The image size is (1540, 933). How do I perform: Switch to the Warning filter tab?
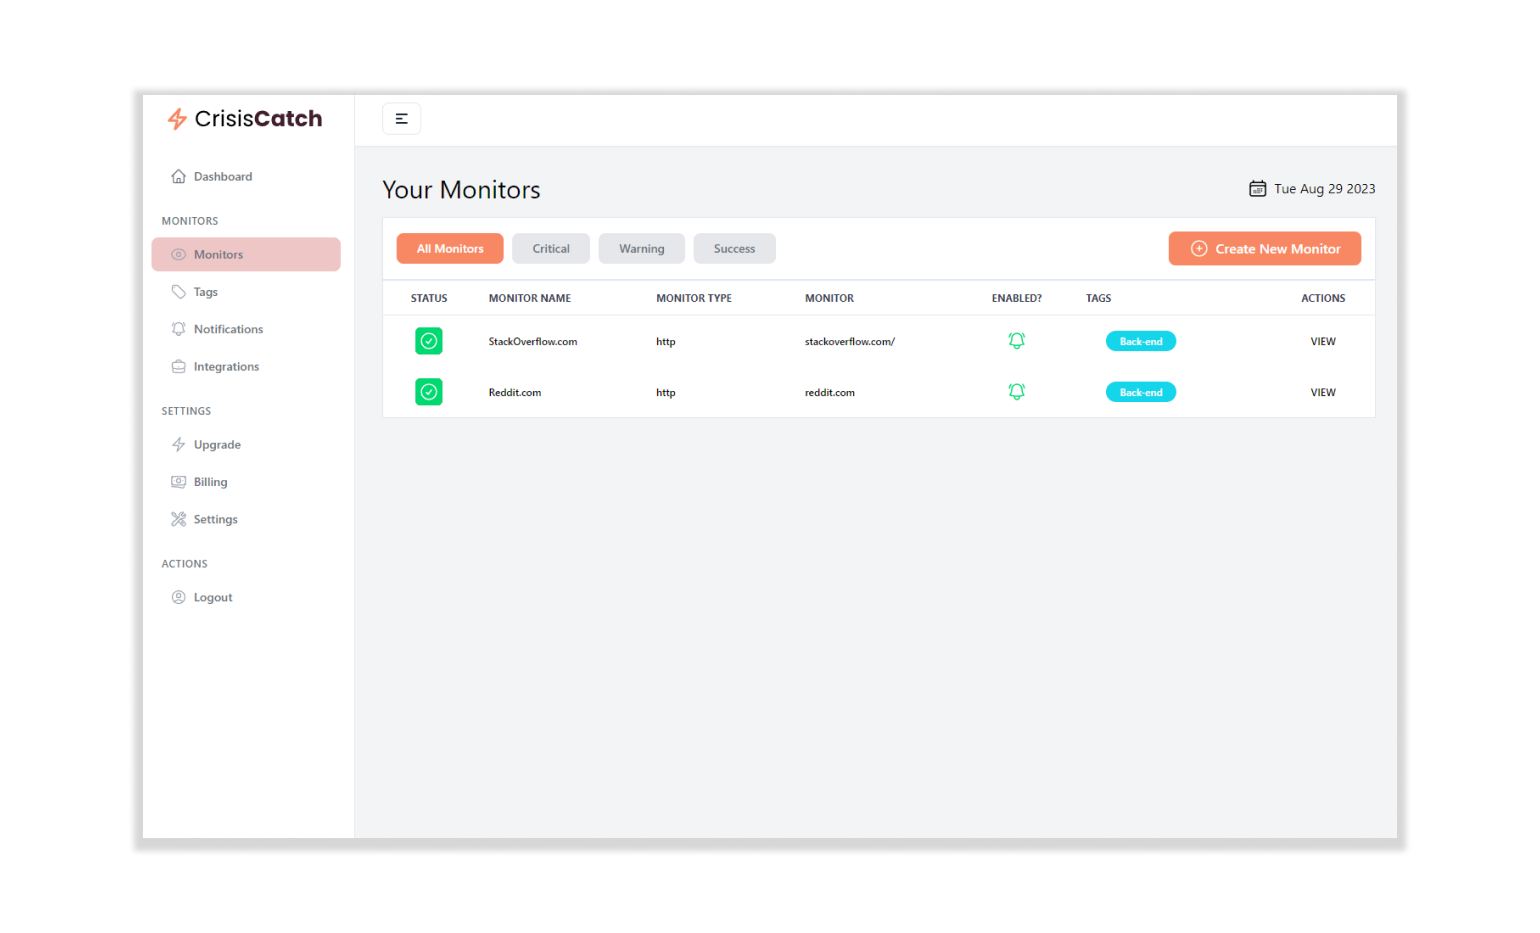coord(641,249)
